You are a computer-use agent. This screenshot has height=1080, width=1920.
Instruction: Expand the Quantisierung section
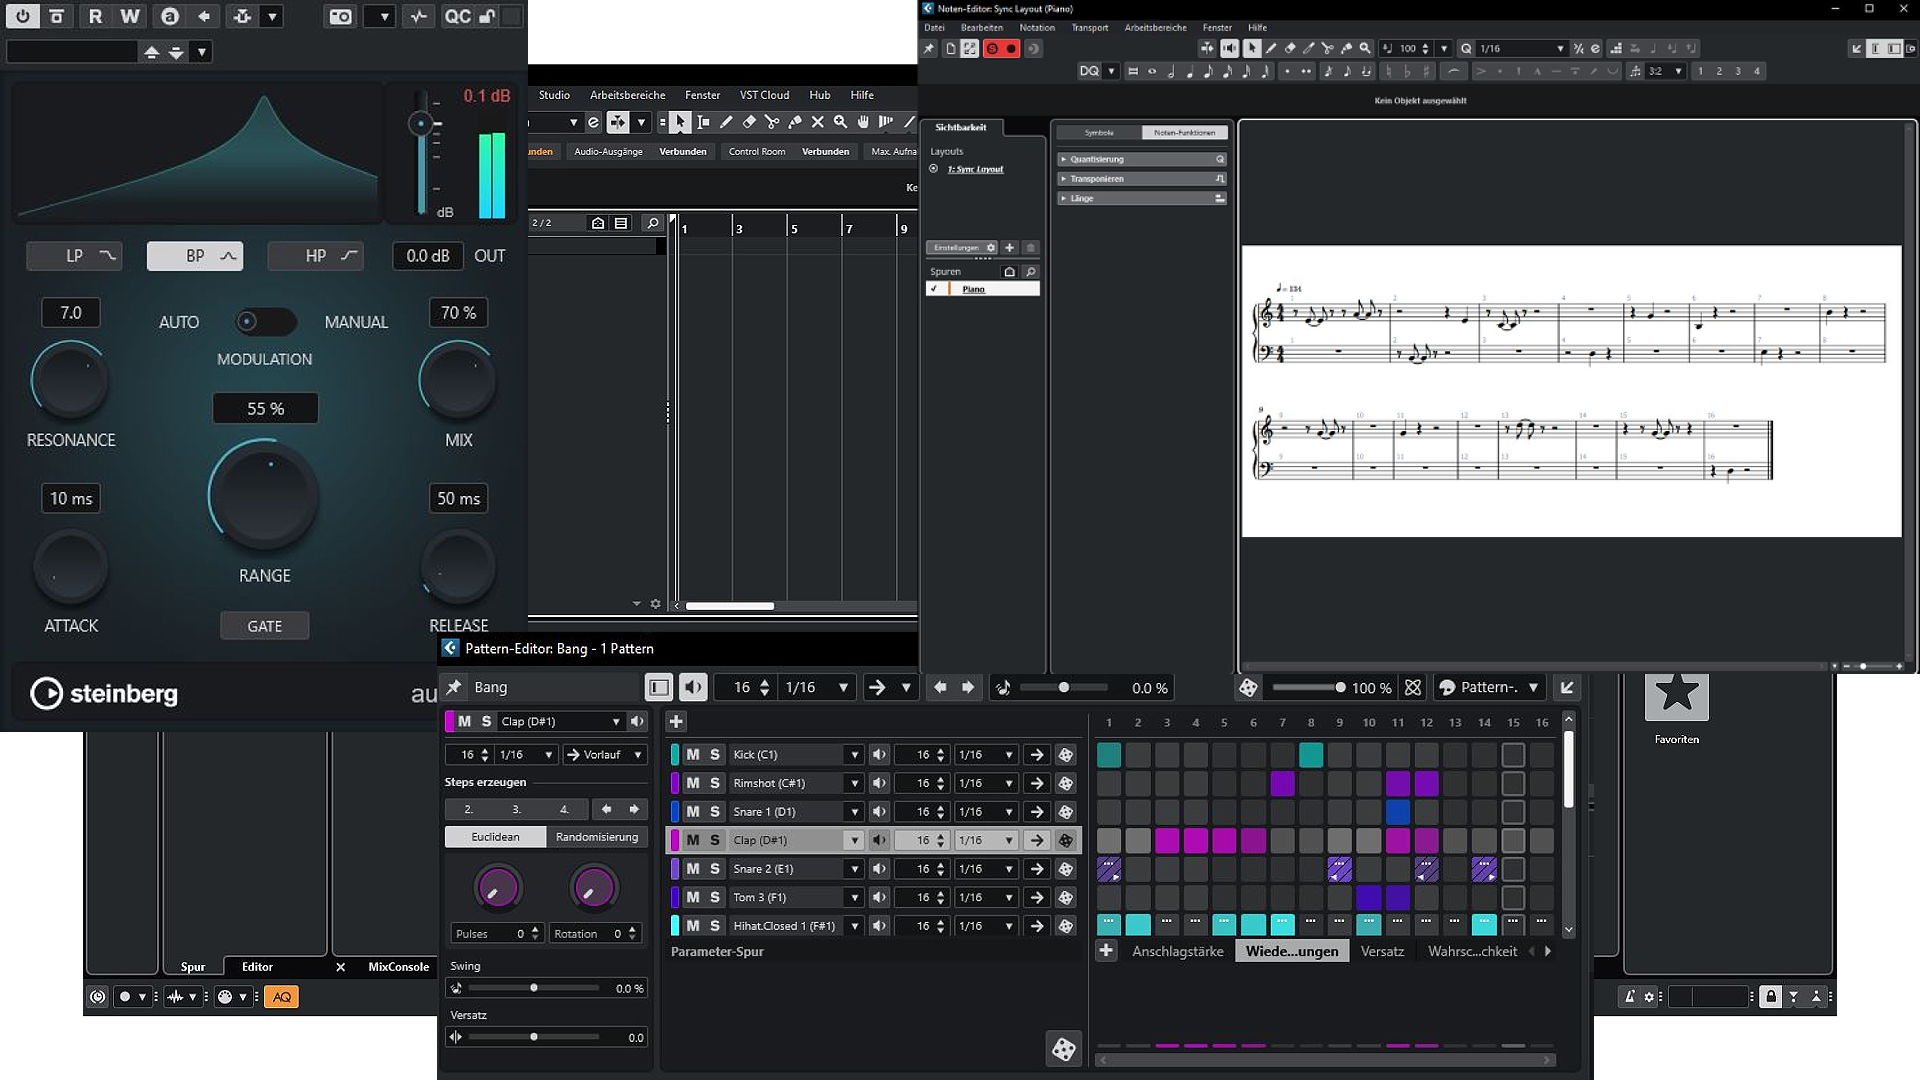[x=1063, y=160]
